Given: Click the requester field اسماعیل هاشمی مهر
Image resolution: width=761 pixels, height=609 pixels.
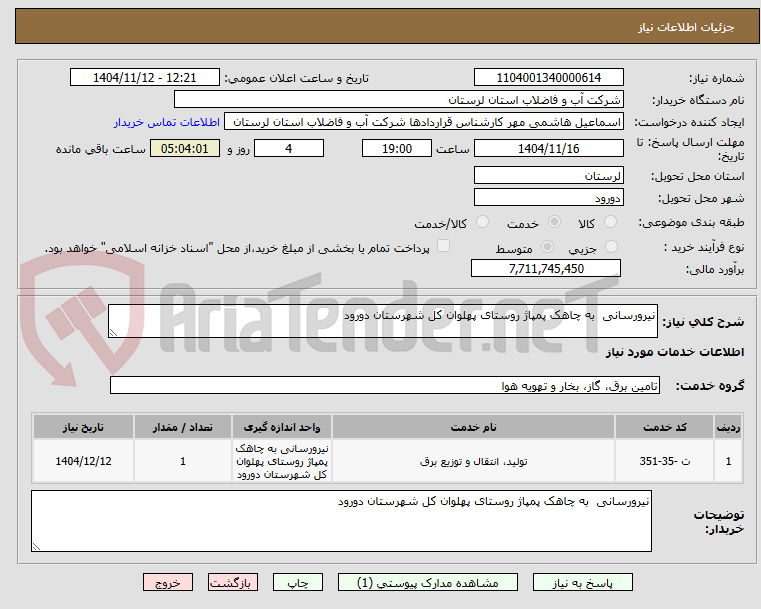Looking at the screenshot, I should tap(424, 122).
